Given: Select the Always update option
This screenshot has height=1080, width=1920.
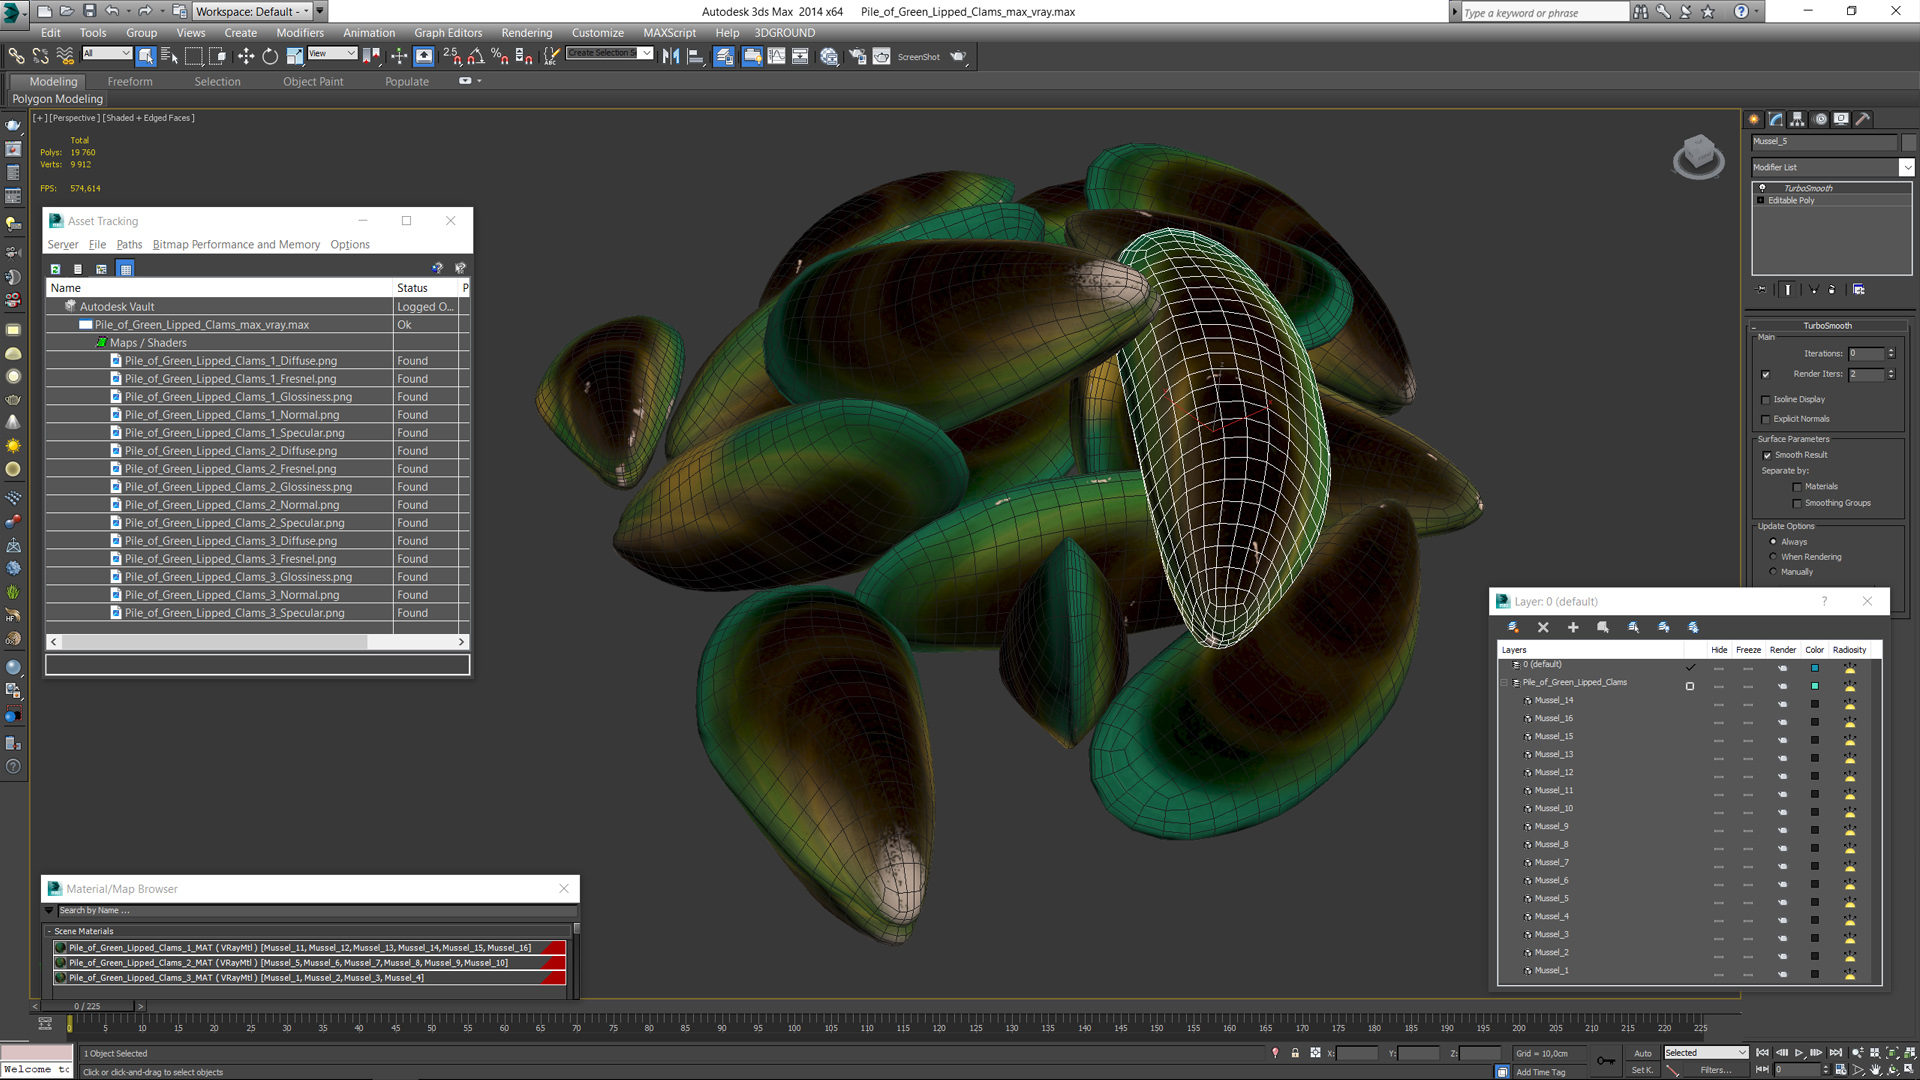Looking at the screenshot, I should coord(1773,542).
